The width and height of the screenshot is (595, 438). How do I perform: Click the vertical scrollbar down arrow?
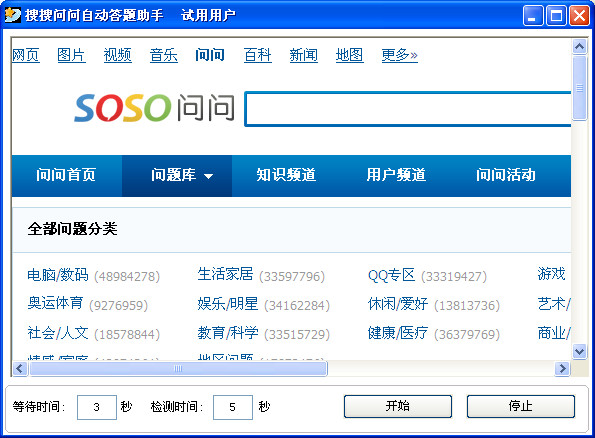579,351
